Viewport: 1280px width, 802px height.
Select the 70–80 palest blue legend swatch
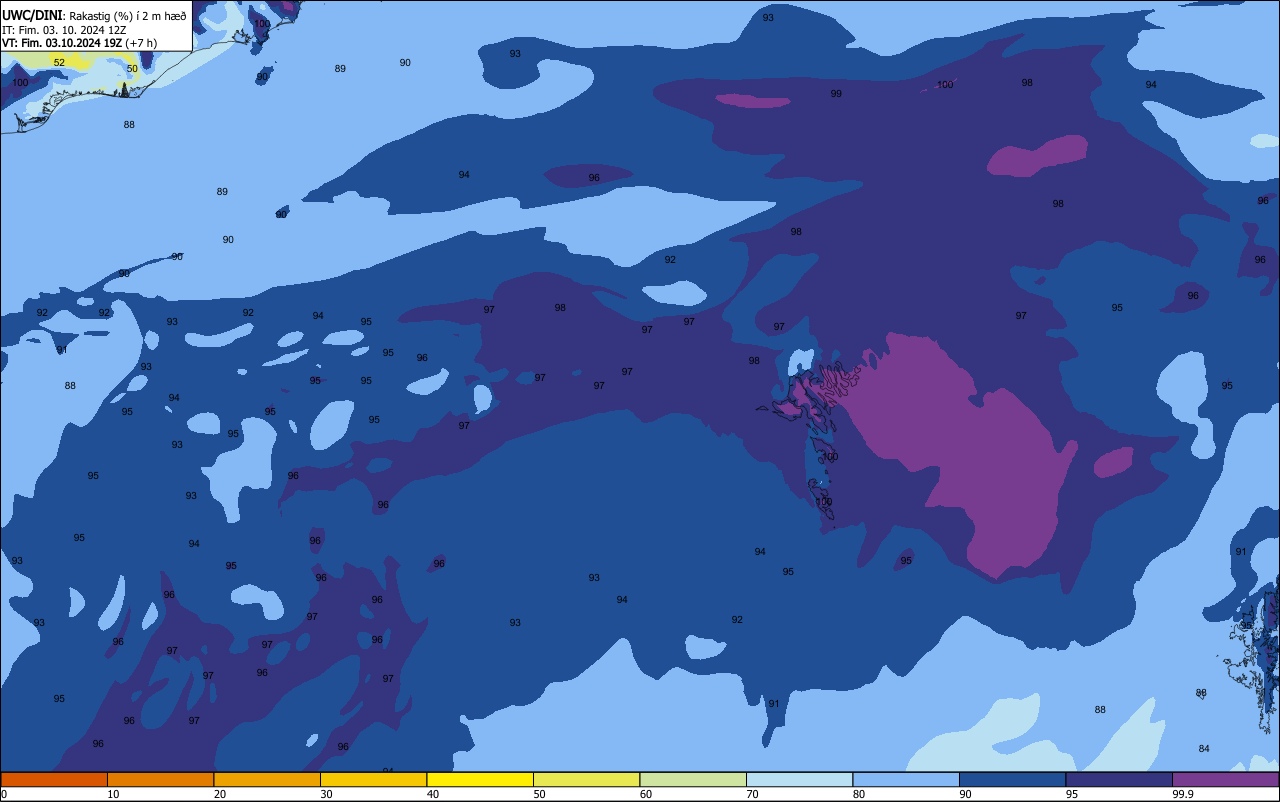(x=799, y=780)
